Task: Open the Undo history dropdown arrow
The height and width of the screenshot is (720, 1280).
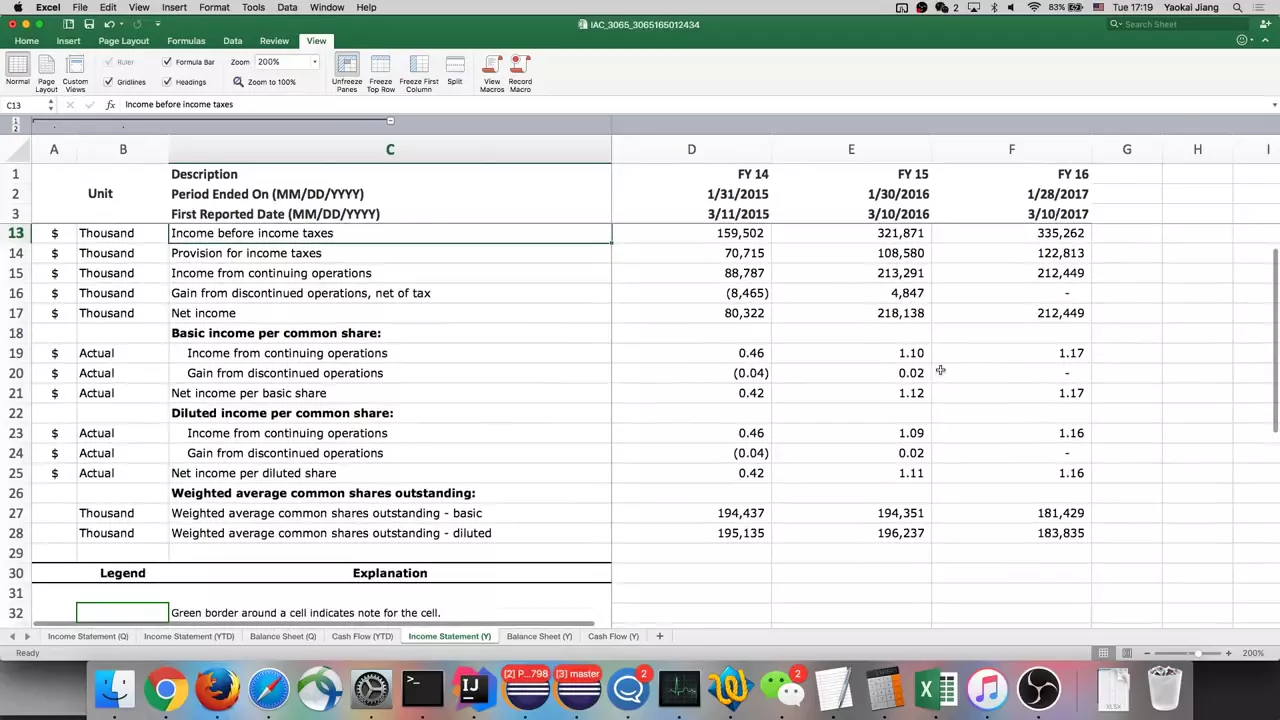Action: coord(122,24)
